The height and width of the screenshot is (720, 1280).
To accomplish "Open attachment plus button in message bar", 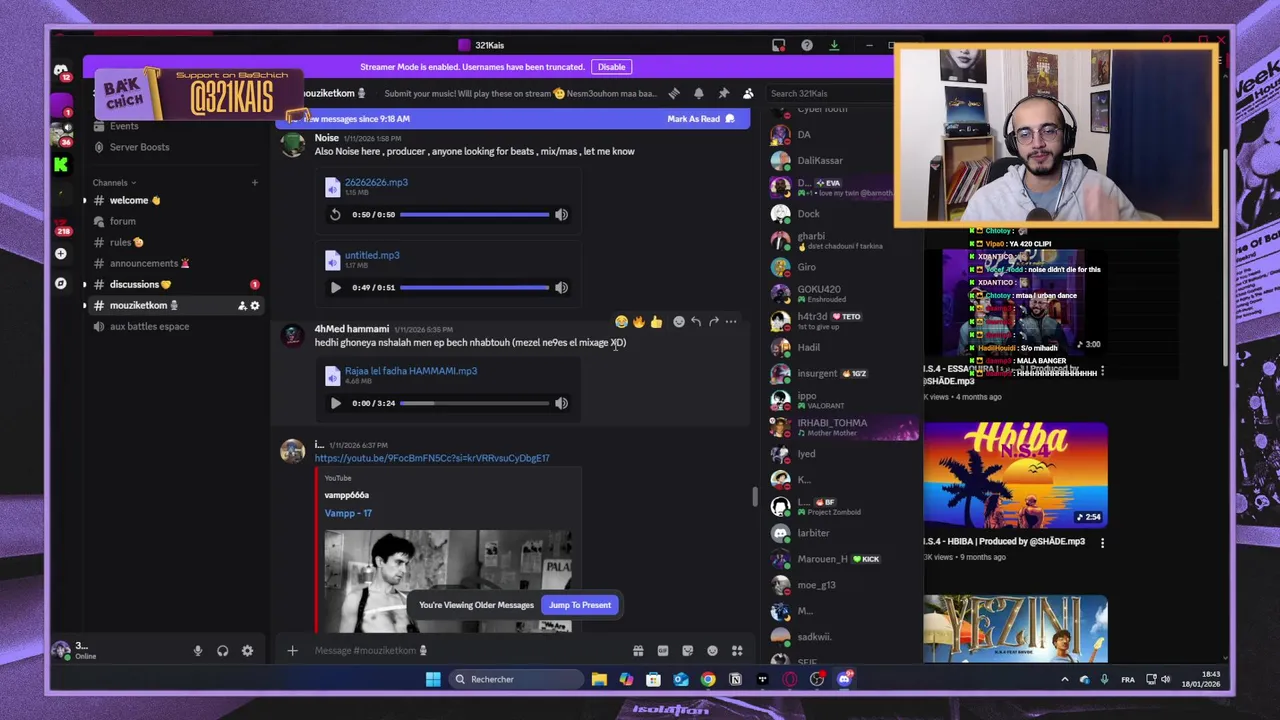I will click(x=292, y=650).
